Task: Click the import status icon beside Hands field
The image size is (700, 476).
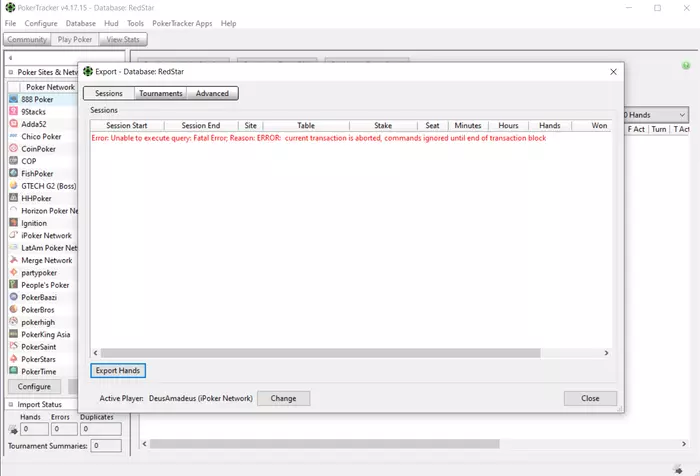Action: coord(13,430)
